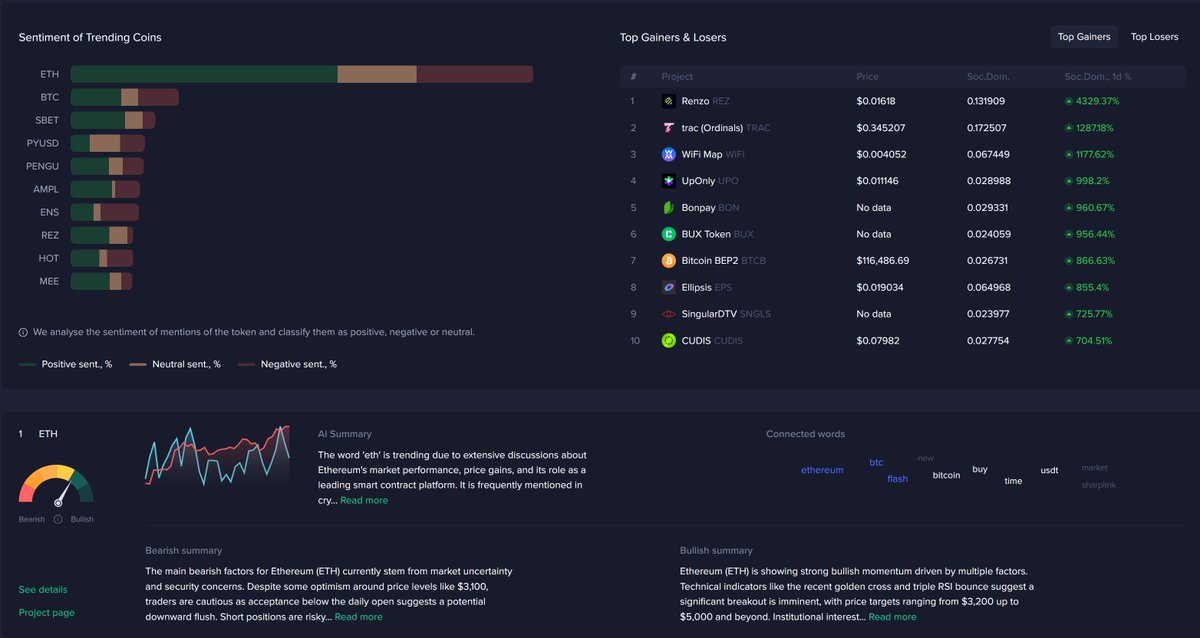Click the trac (Ordinals) project logo

coord(669,128)
